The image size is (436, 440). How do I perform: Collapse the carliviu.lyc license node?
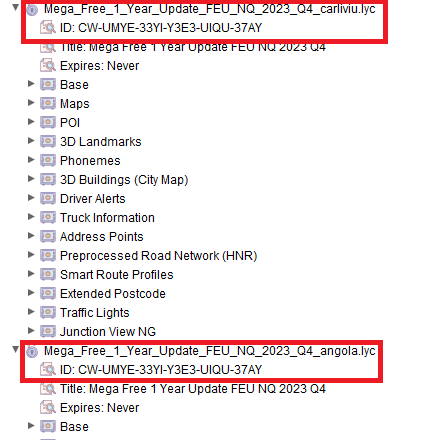[x=15, y=8]
